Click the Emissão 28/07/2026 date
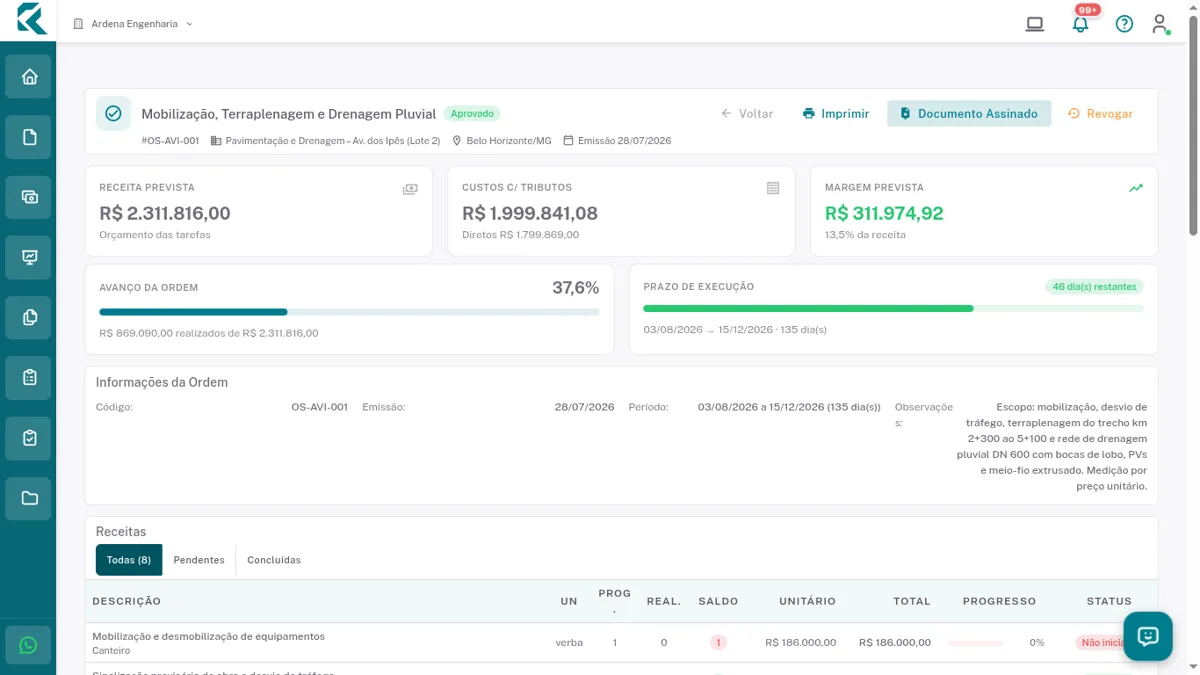The height and width of the screenshot is (675, 1200). click(x=624, y=141)
